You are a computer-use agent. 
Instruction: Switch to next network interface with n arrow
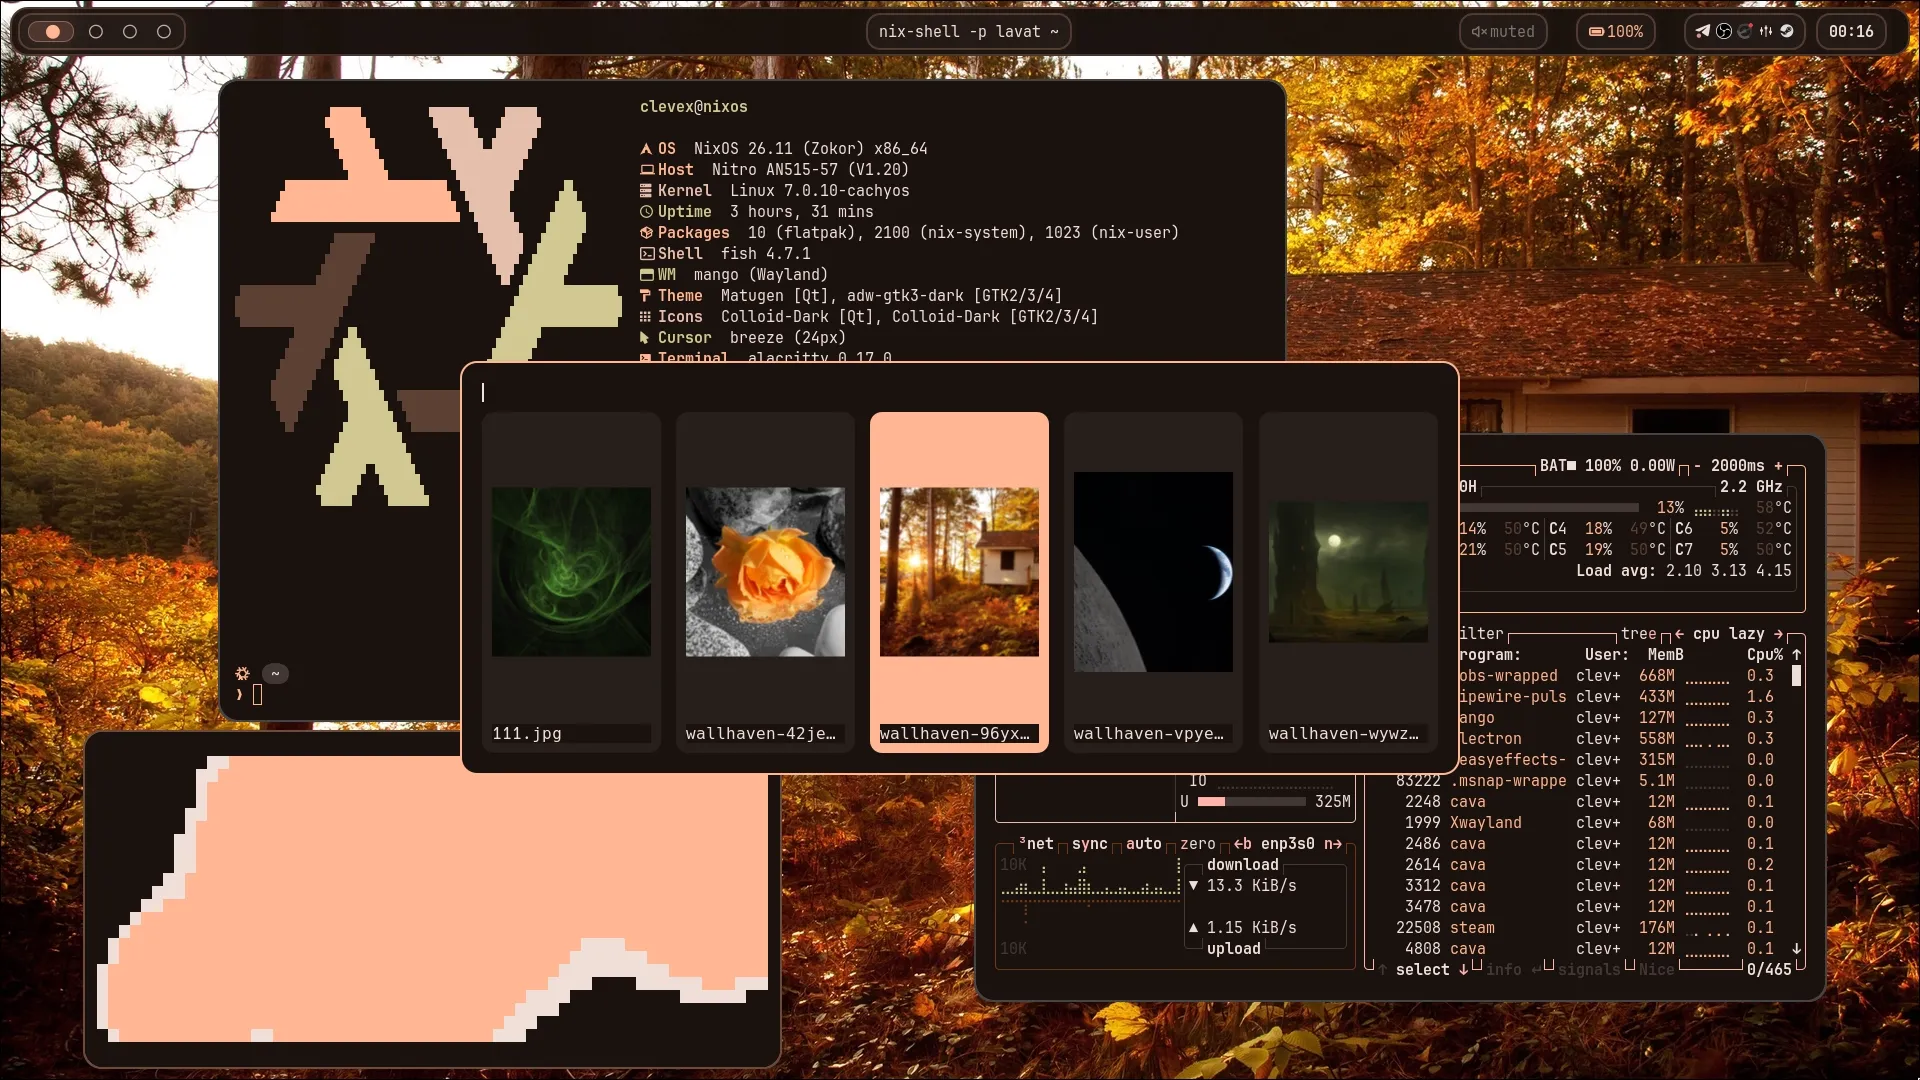pyautogui.click(x=1333, y=844)
